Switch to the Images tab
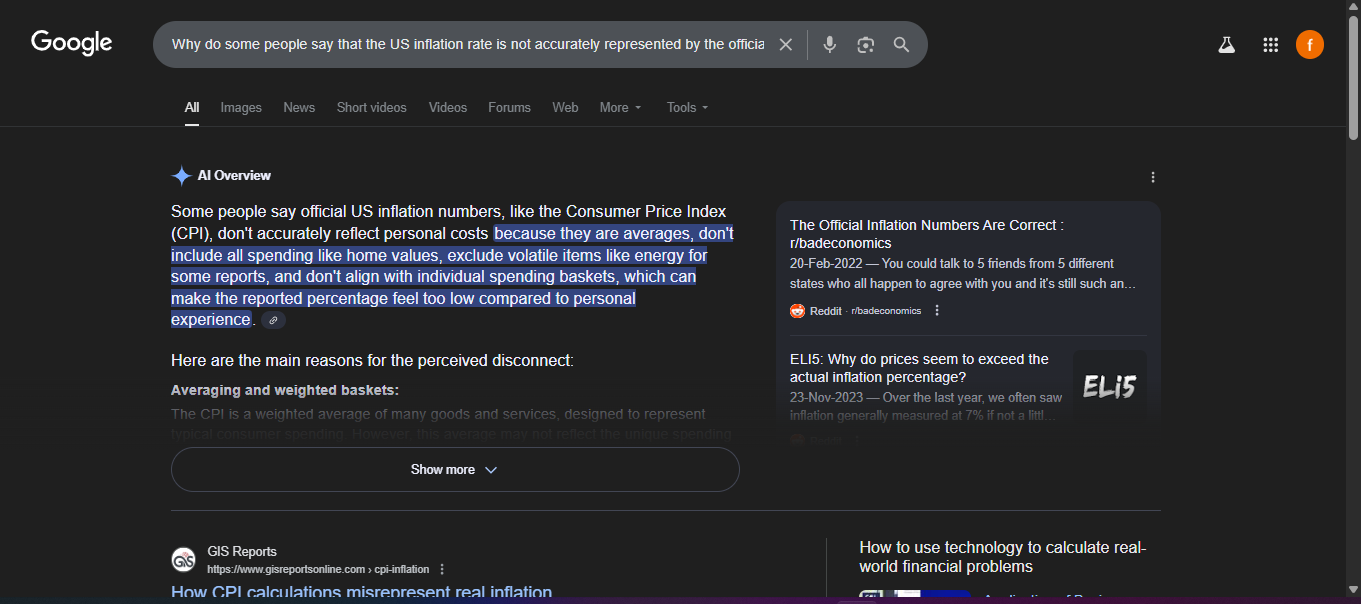1361x604 pixels. [x=241, y=108]
